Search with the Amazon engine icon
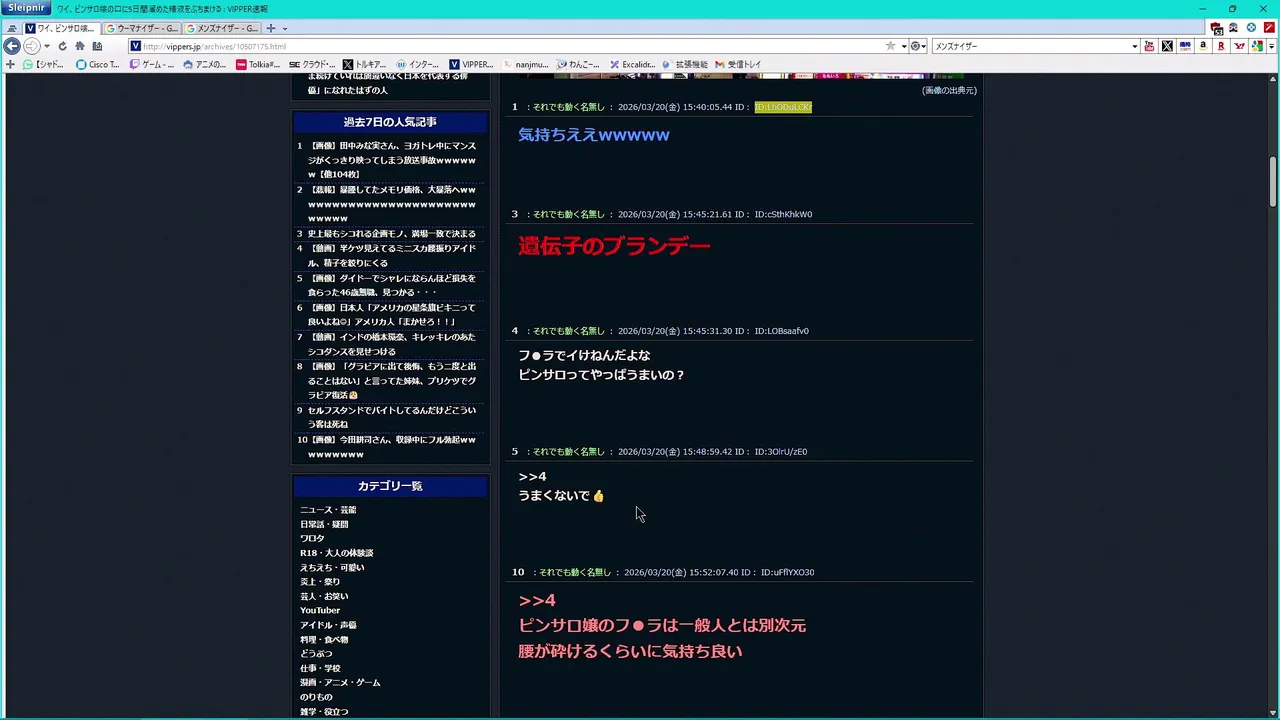1280x720 pixels. pyautogui.click(x=1203, y=46)
